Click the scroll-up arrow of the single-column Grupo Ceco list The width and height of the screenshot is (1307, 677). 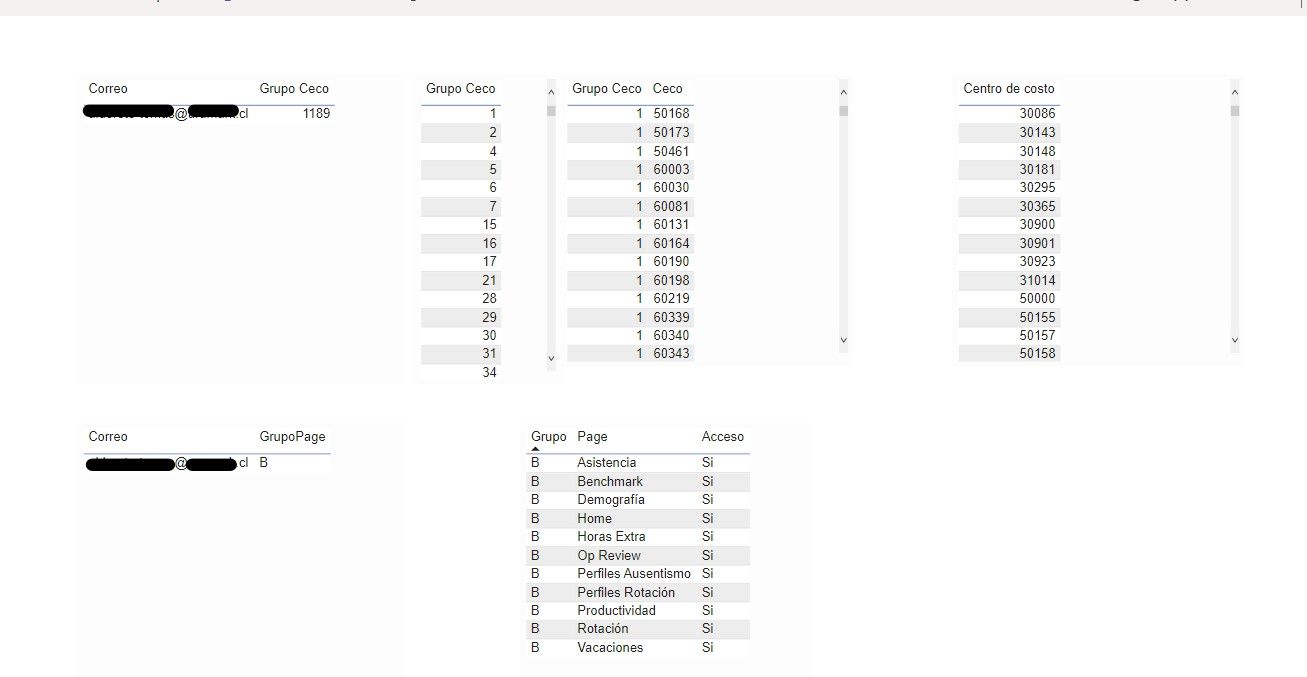pos(551,92)
